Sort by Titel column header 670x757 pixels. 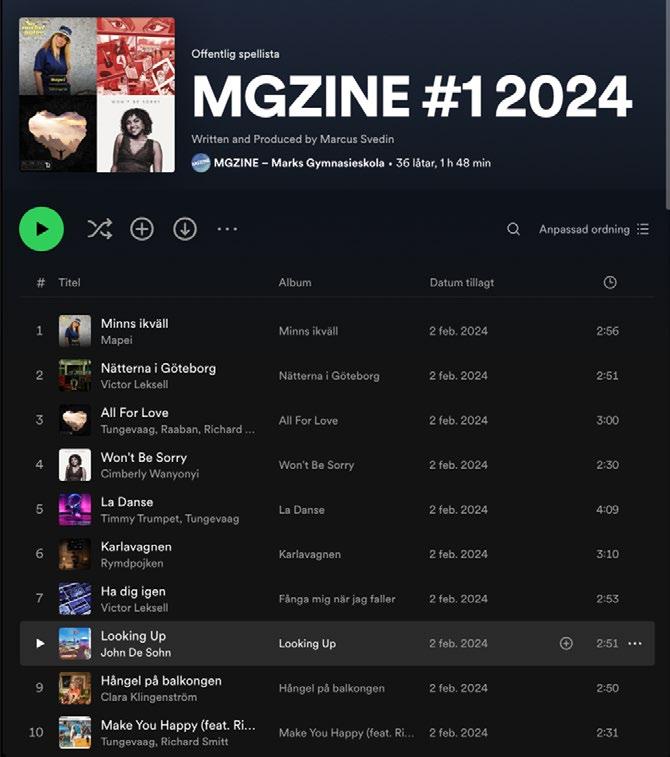[70, 282]
